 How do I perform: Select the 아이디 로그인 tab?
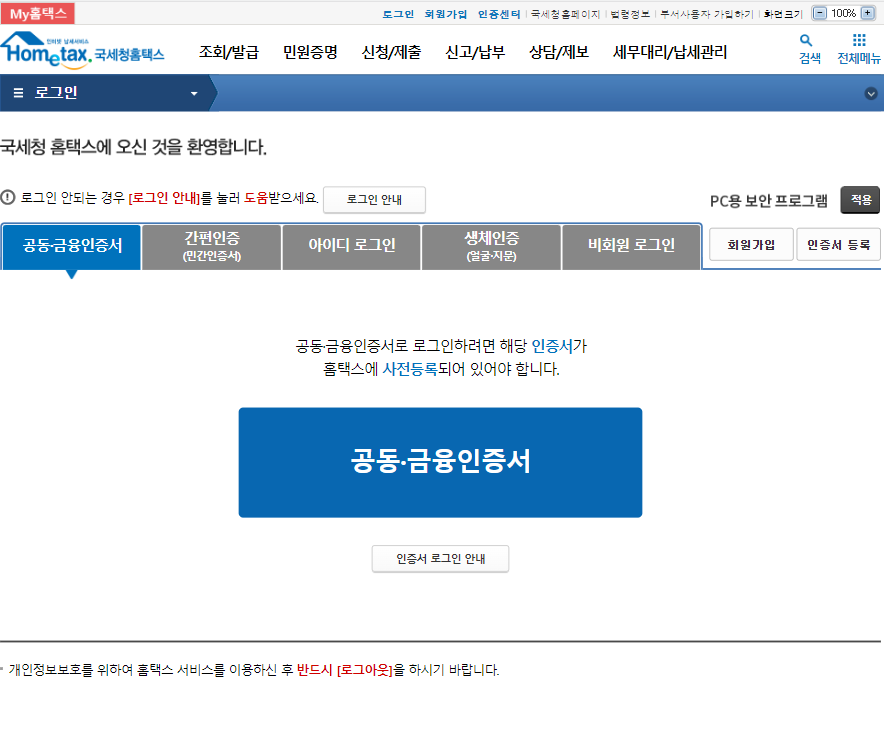(351, 247)
